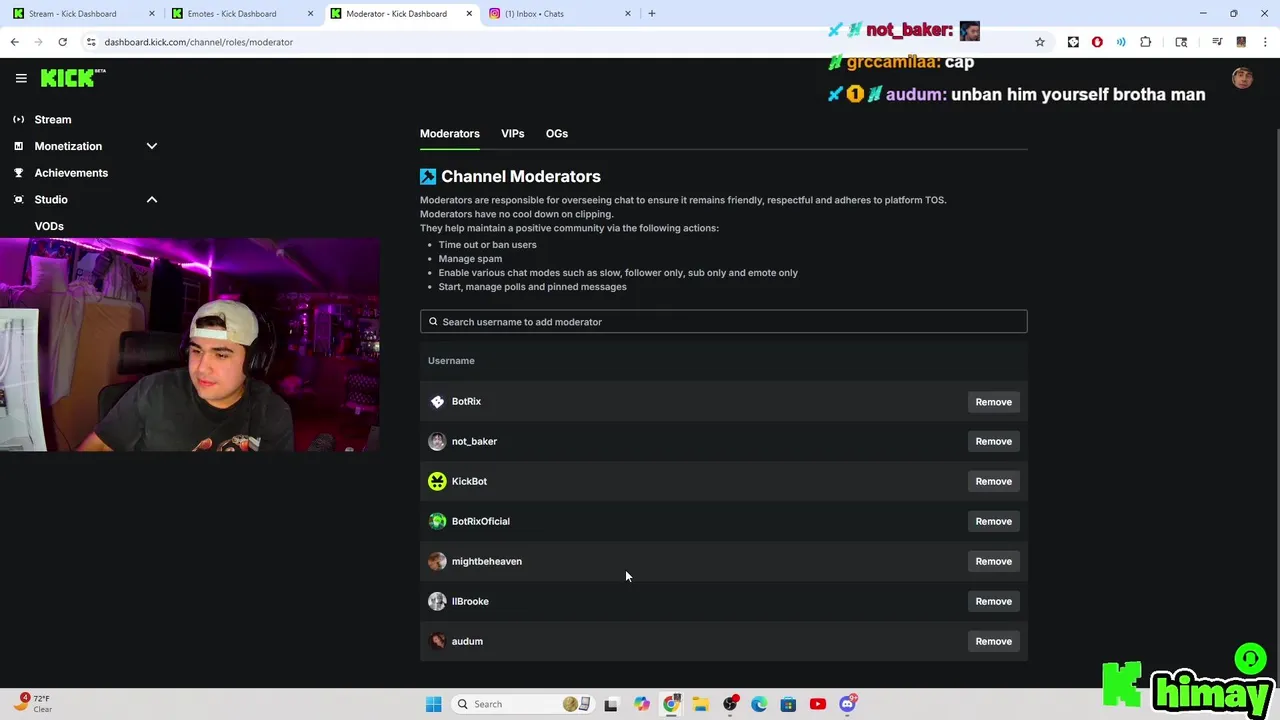Remove BotRixOficial as moderator
This screenshot has height=720, width=1280.
[994, 521]
